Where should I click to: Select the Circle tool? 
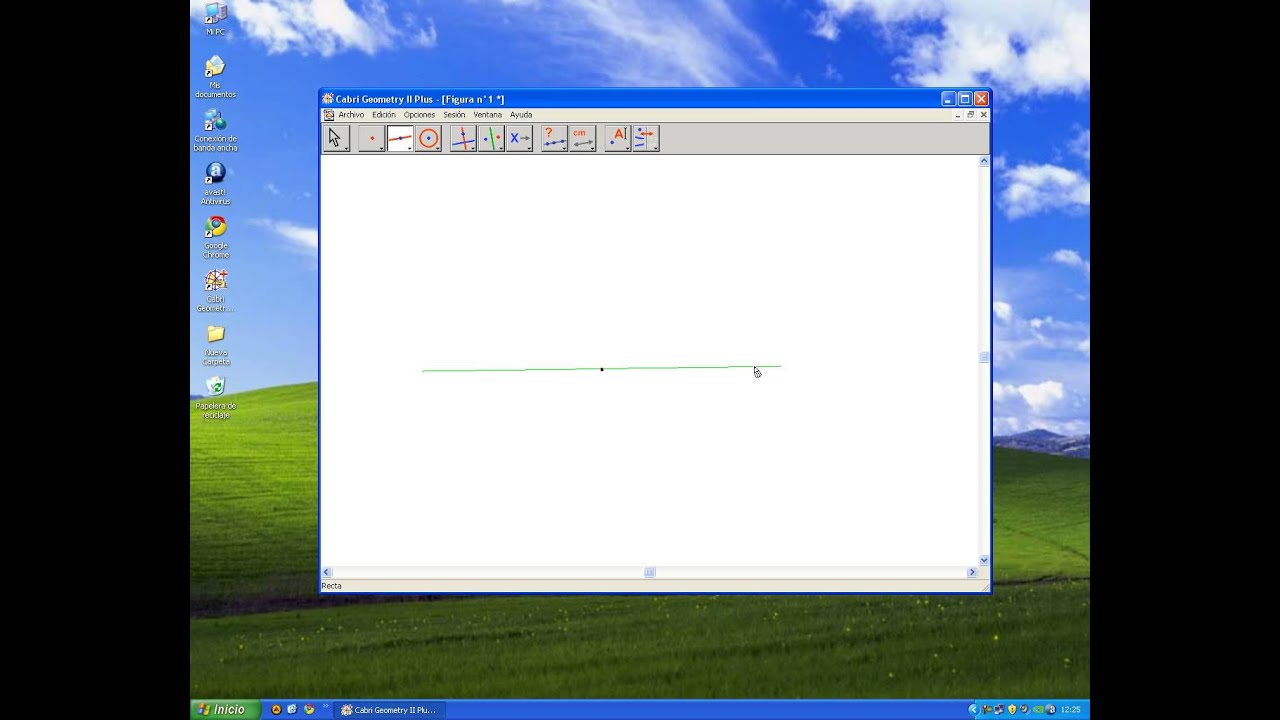click(428, 138)
